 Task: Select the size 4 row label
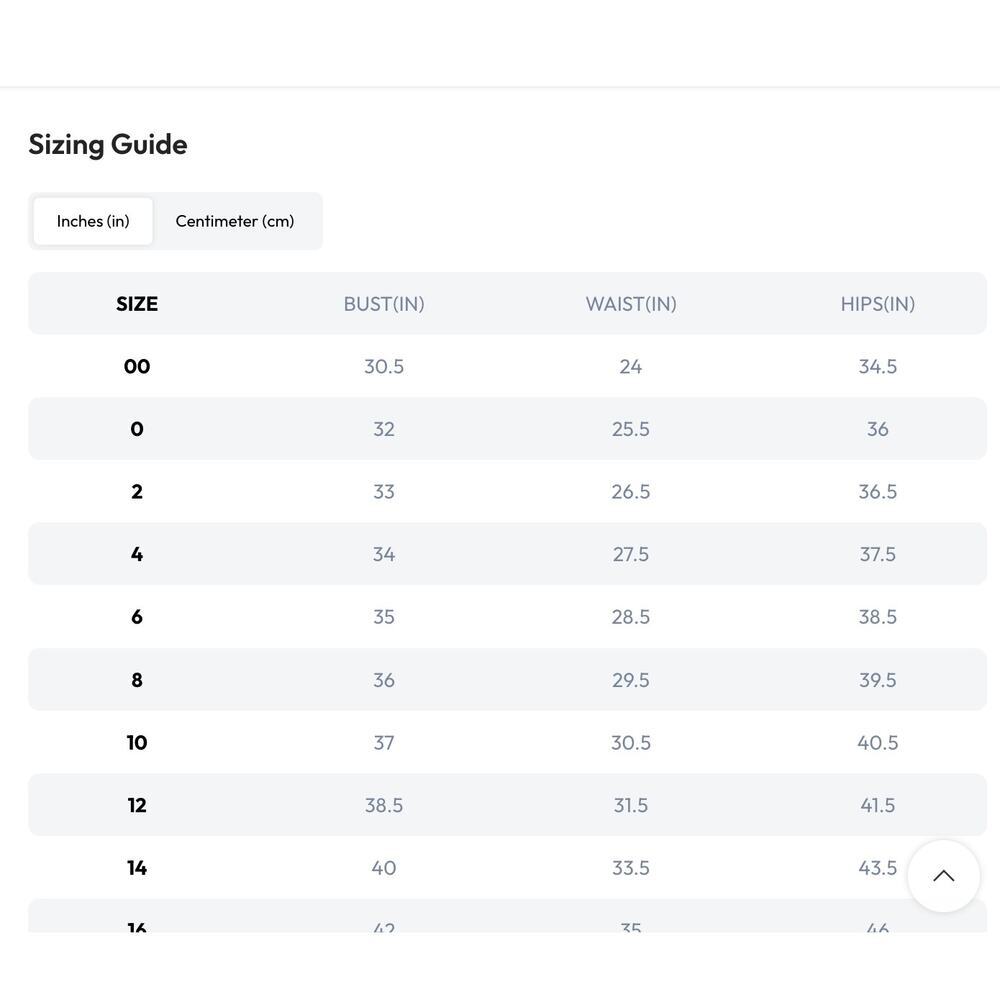137,554
